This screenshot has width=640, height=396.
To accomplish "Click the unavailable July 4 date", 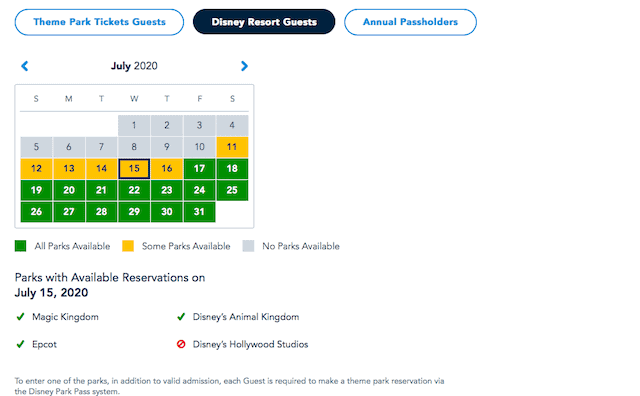I will 232,125.
